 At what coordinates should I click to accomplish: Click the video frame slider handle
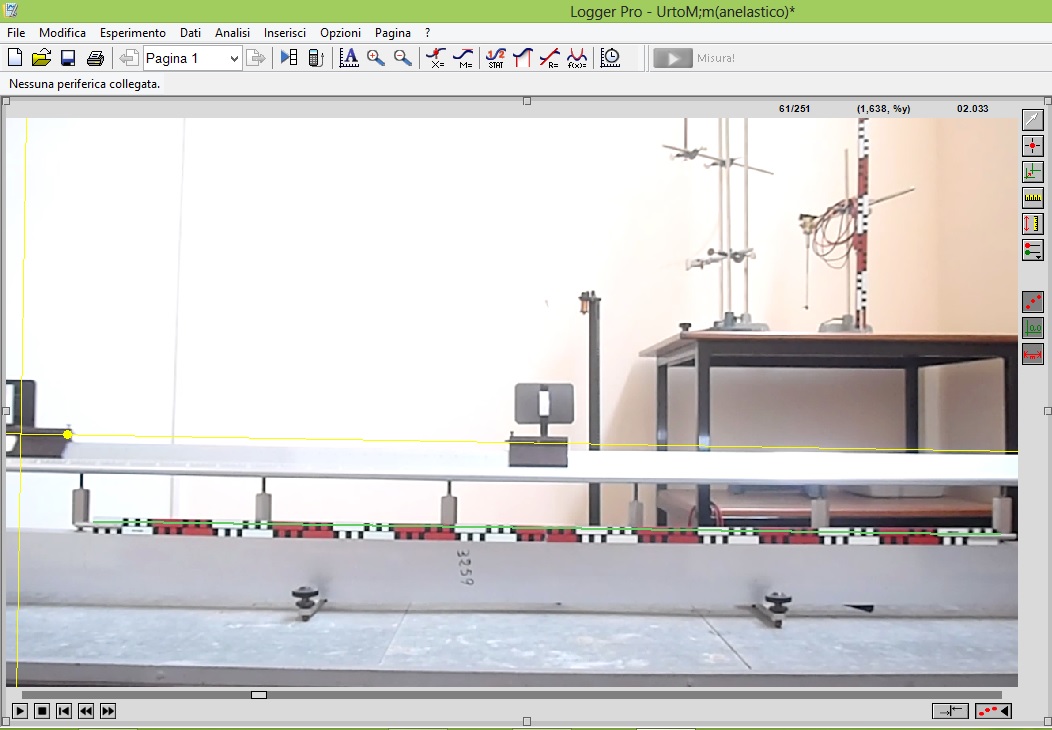[259, 694]
